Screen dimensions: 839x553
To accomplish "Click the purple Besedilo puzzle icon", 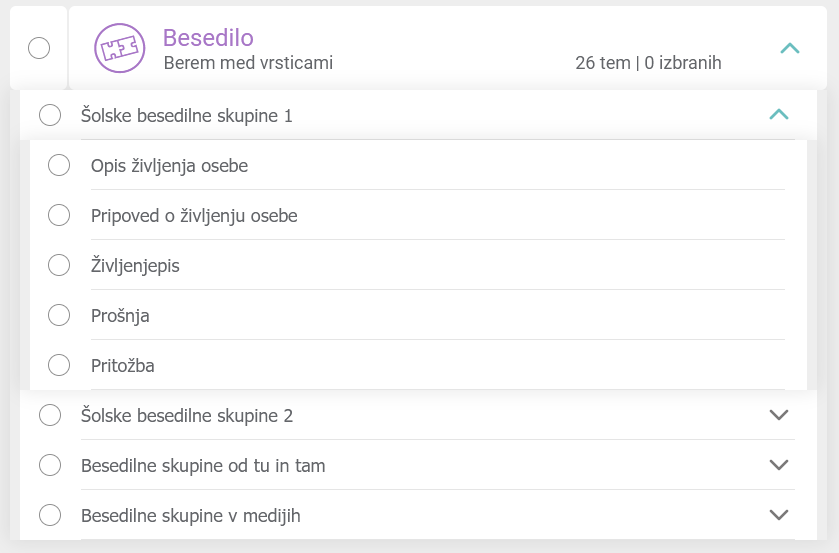I will (x=119, y=48).
